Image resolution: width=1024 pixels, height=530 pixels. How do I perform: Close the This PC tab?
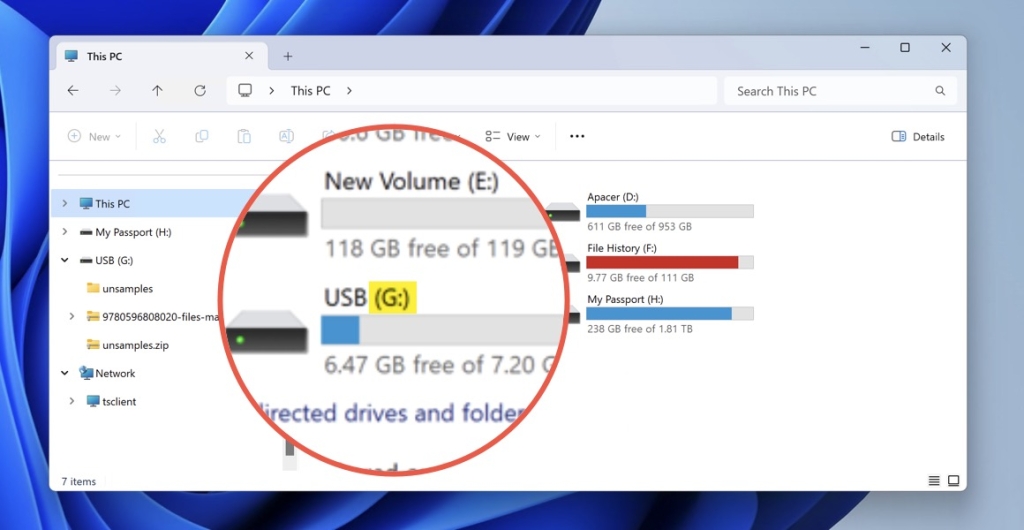click(x=249, y=56)
